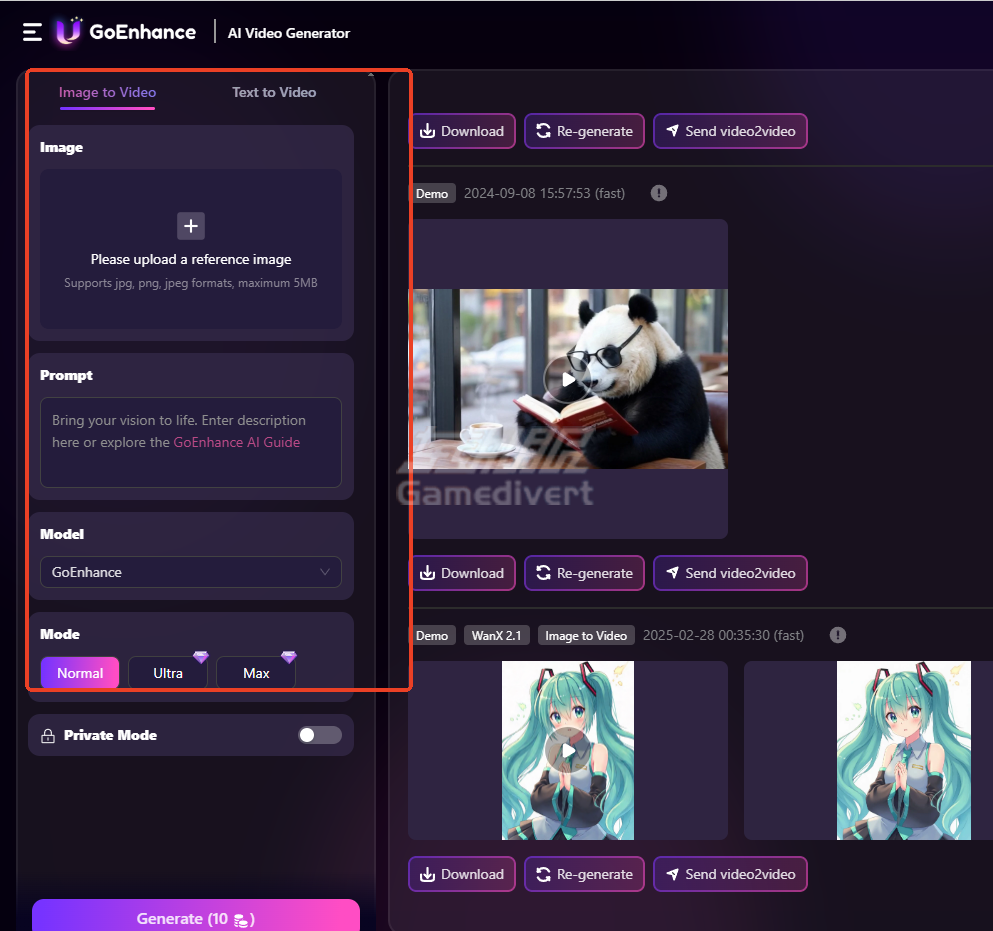Click the GoEnhance logo
This screenshot has width=993, height=931.
[126, 31]
